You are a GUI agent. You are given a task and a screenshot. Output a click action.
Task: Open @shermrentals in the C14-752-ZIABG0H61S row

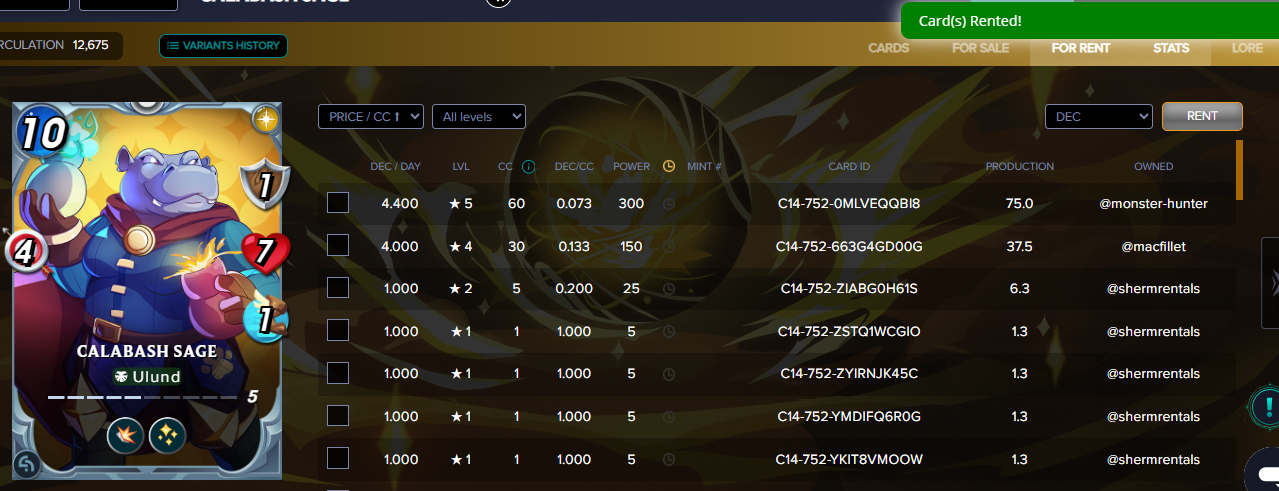[1153, 288]
